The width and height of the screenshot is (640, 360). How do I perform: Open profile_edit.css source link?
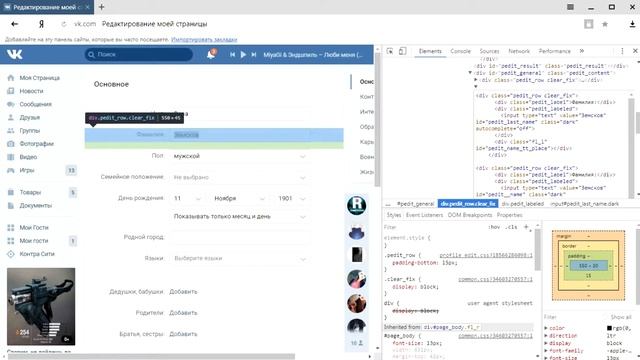[486, 255]
